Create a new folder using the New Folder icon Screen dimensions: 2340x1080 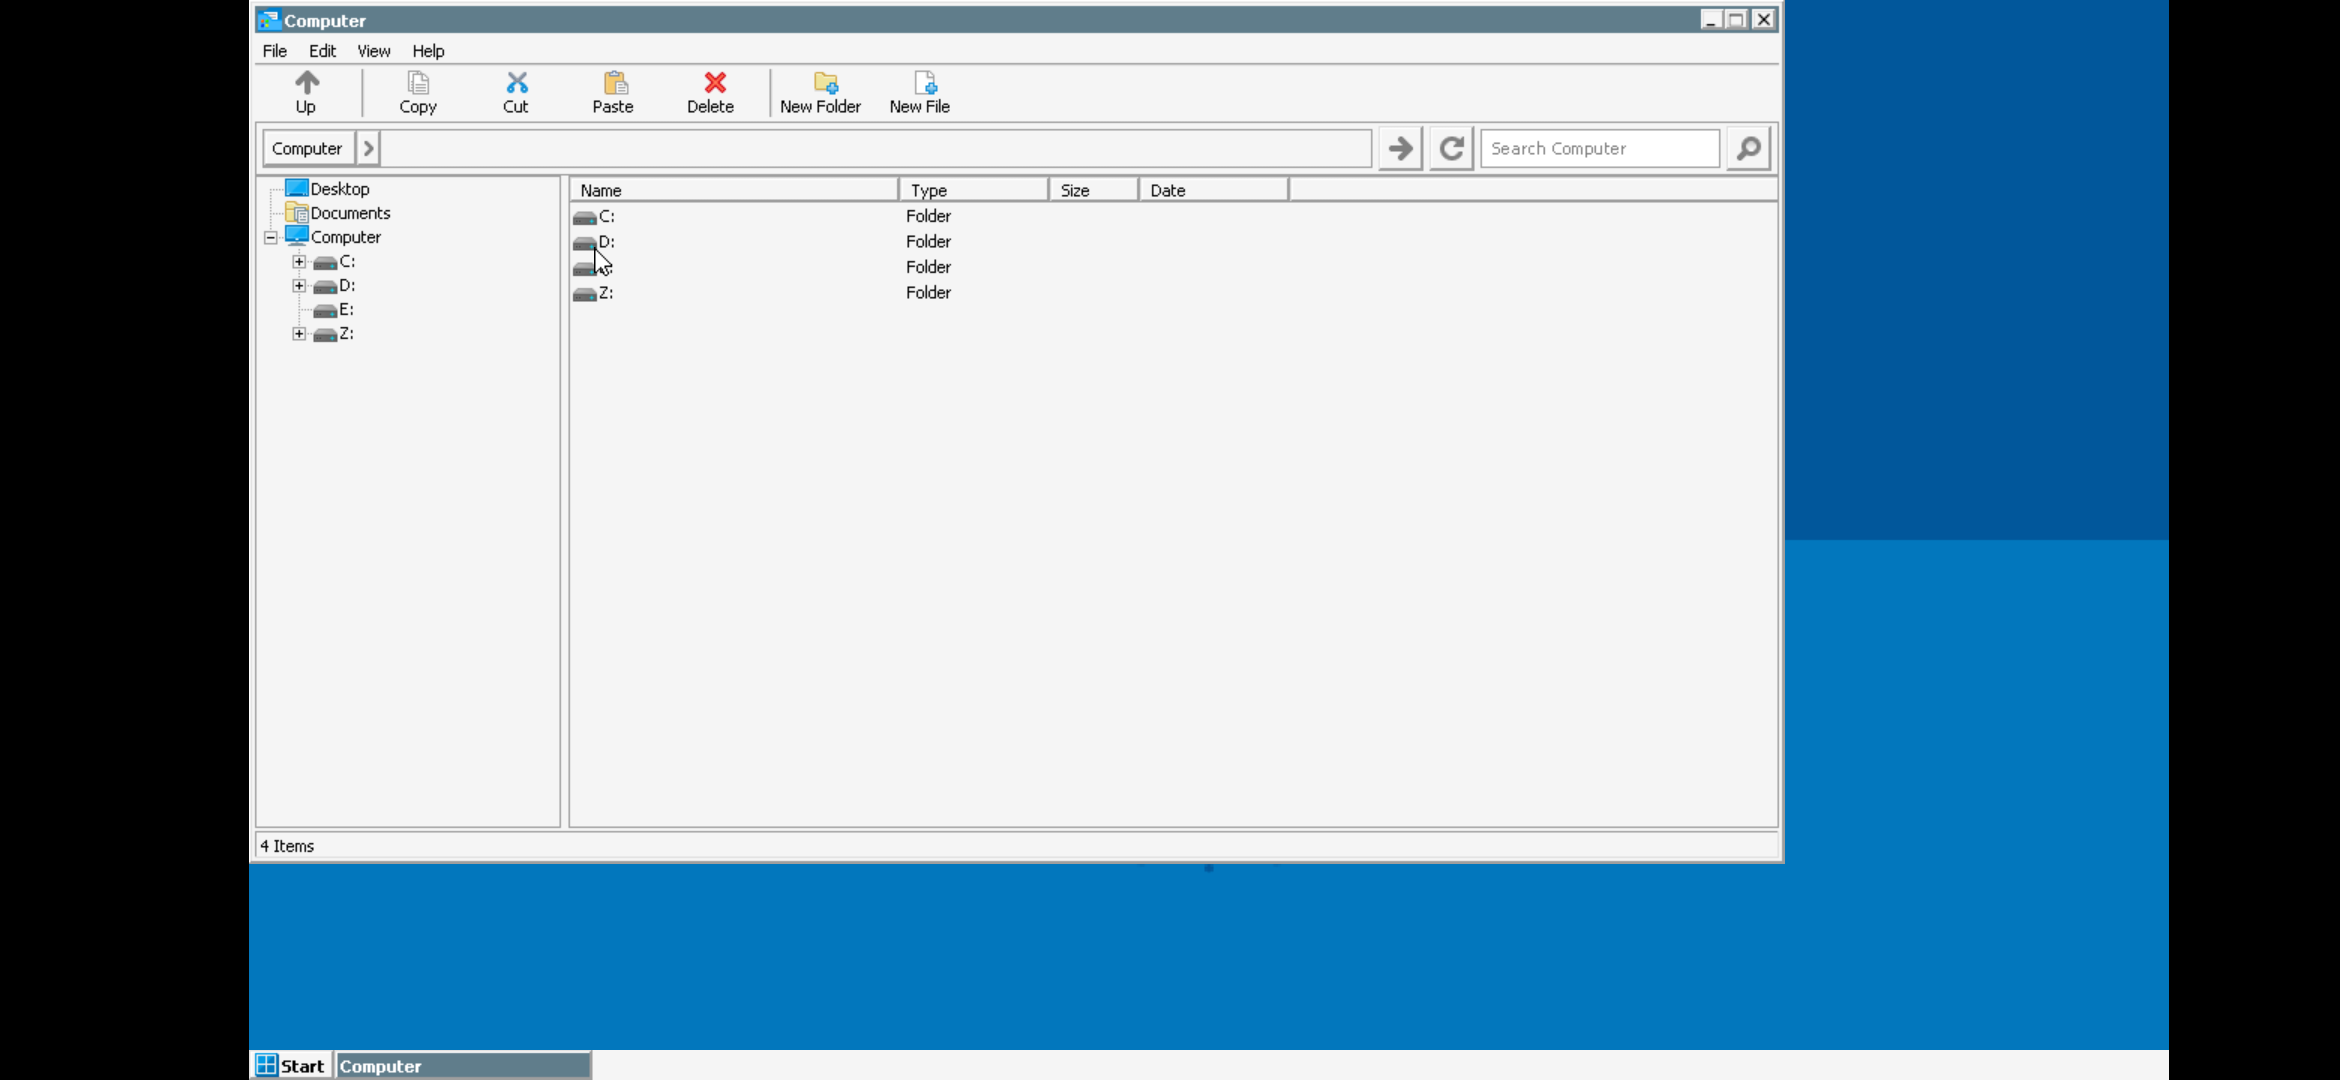820,92
